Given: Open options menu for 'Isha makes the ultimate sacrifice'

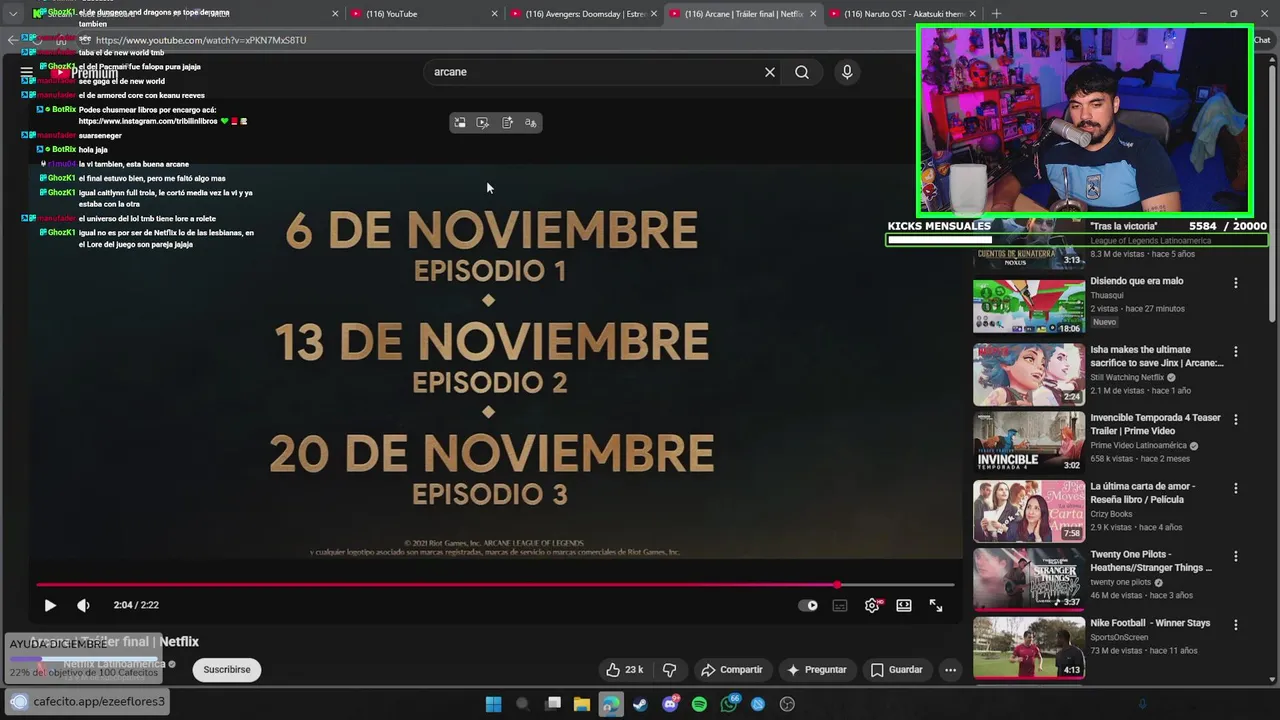Looking at the screenshot, I should (x=1236, y=352).
